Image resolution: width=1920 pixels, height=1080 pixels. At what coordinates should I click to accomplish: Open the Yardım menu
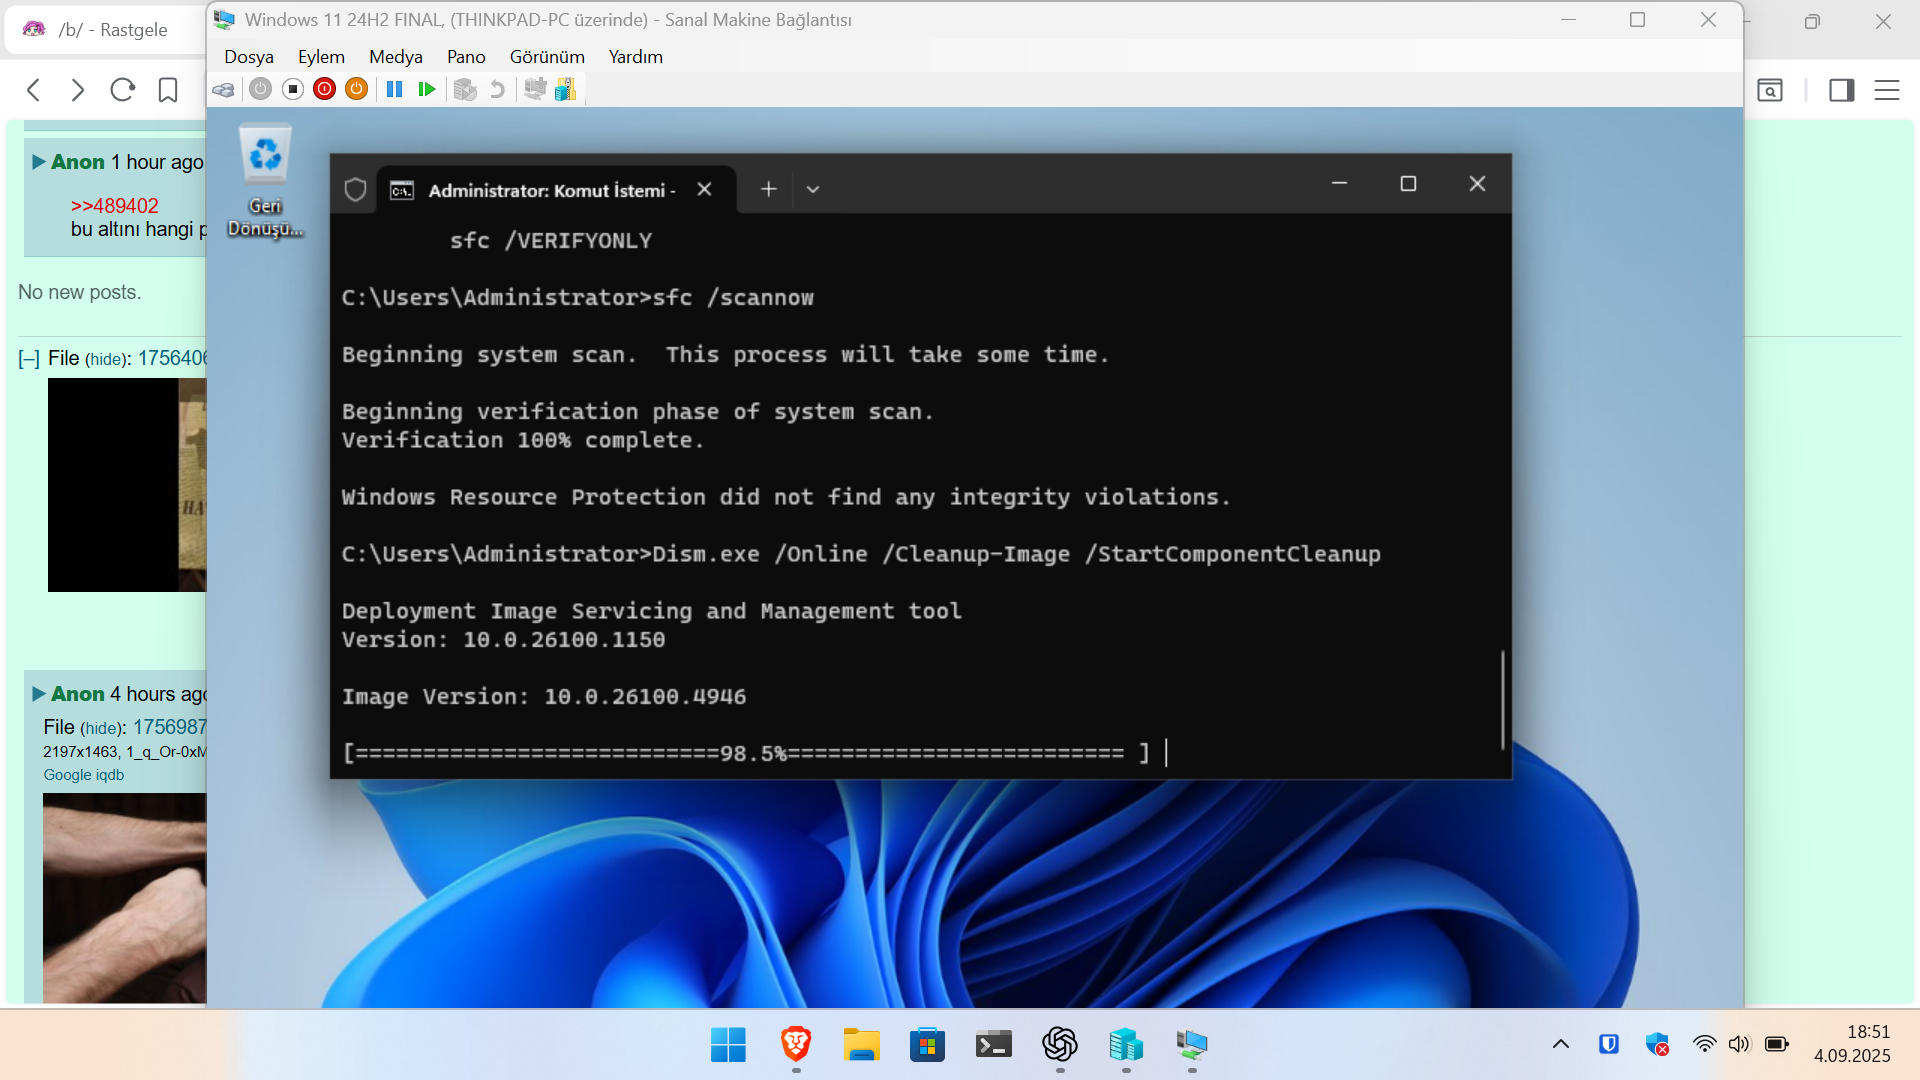coord(636,57)
